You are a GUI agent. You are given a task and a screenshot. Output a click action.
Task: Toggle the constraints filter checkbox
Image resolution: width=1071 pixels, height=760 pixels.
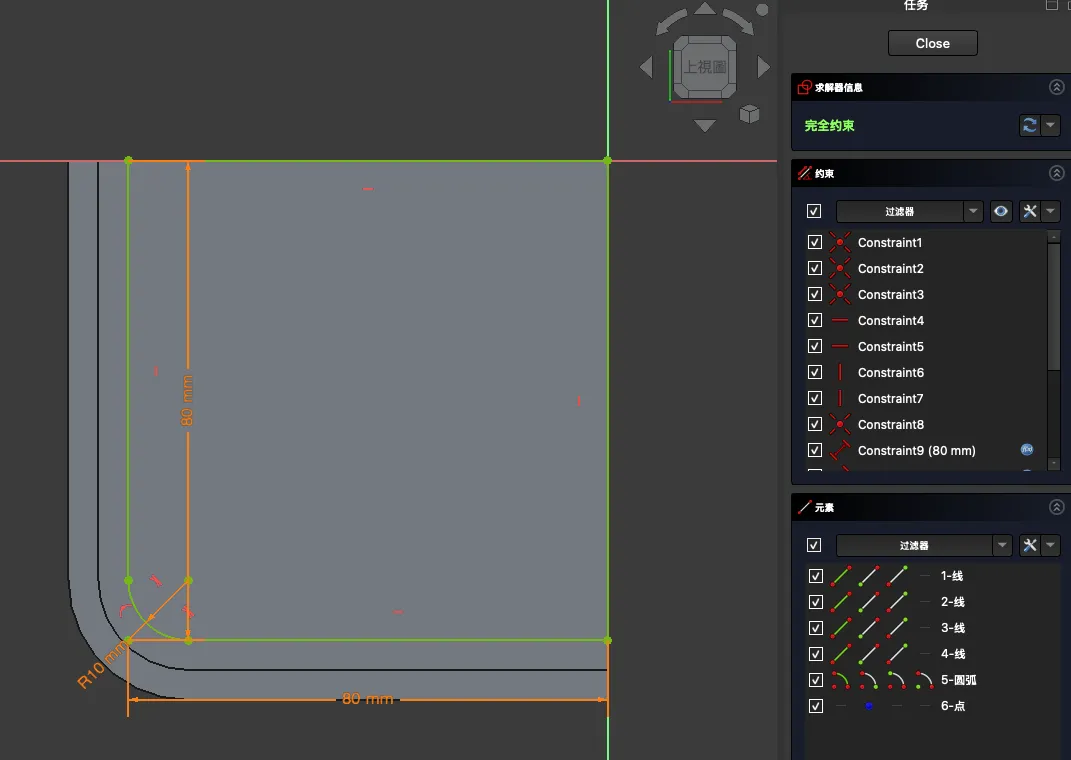(x=814, y=211)
